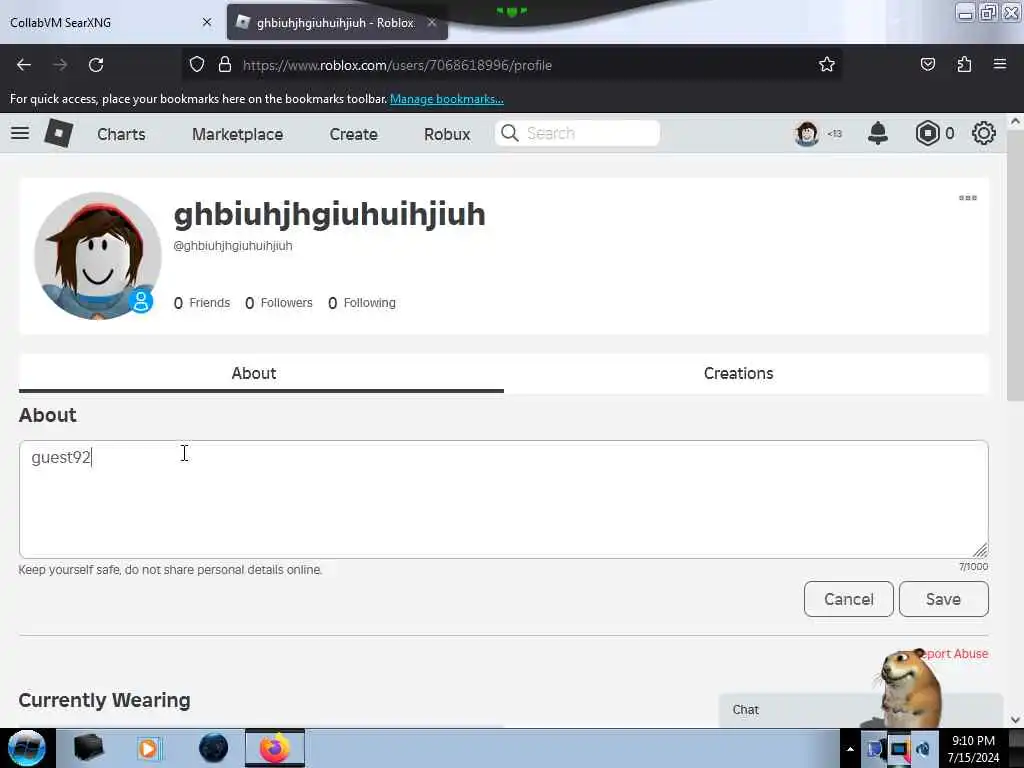Click the @ghbiuhjhgiuhuihjiuh username text
The height and width of the screenshot is (768, 1024).
233,246
